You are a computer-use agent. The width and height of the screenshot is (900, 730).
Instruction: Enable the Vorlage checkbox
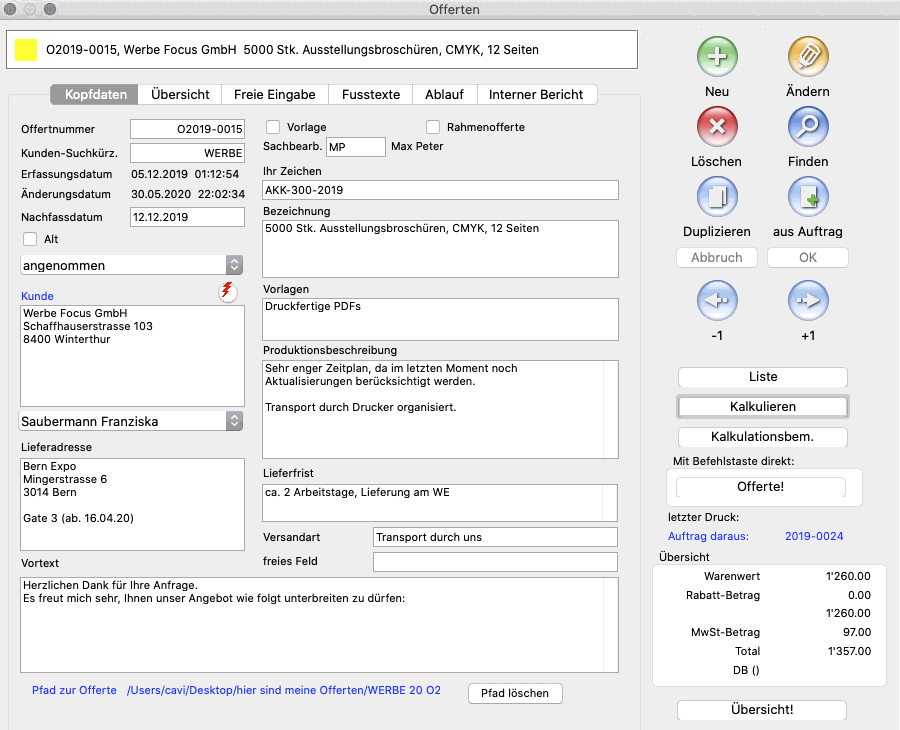click(x=273, y=127)
